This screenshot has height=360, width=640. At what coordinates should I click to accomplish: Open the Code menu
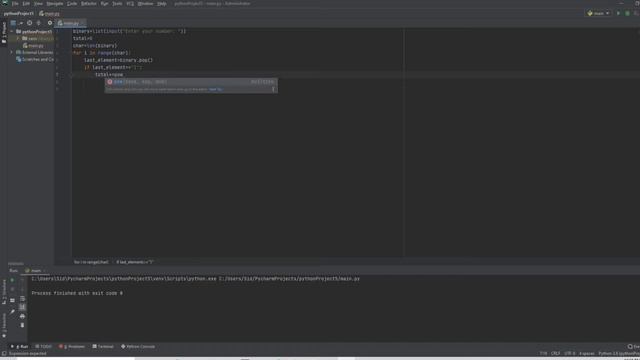click(x=72, y=4)
